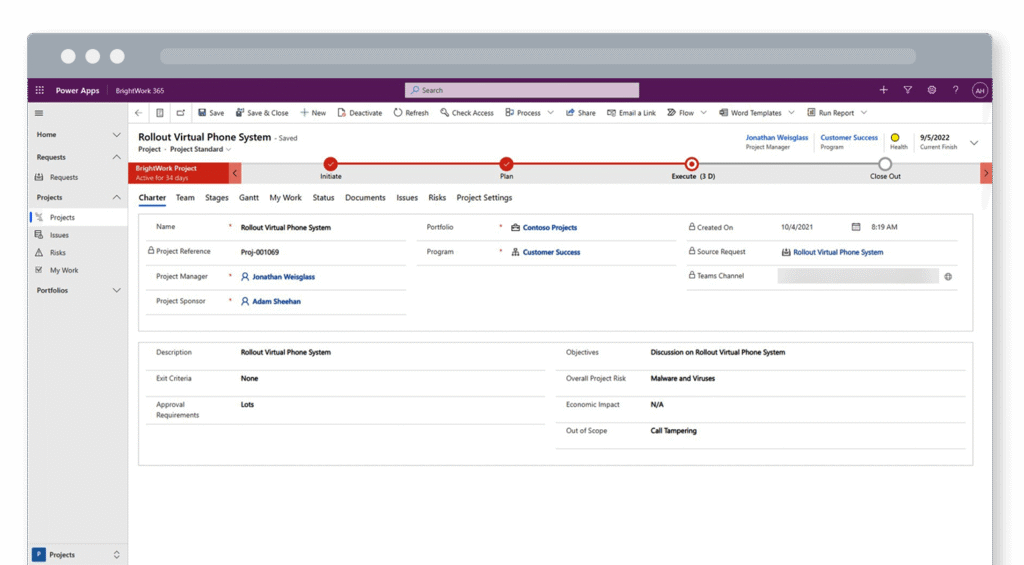The height and width of the screenshot is (565, 1024).
Task: Click the Save & Close button
Action: 261,113
